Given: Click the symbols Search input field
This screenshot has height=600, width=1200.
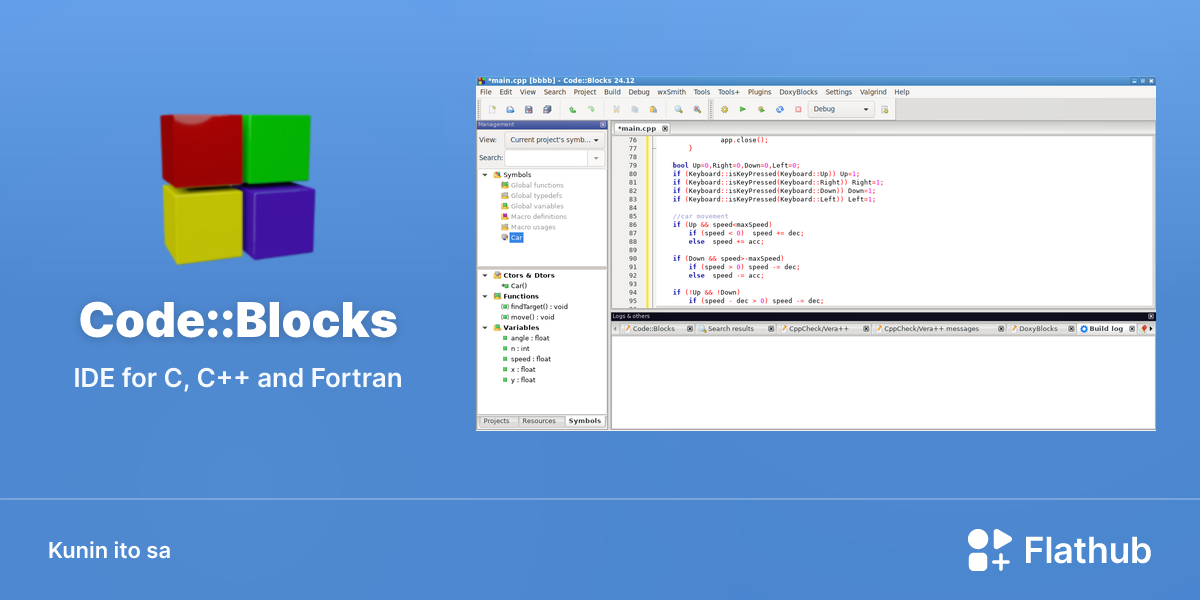Looking at the screenshot, I should [547, 158].
